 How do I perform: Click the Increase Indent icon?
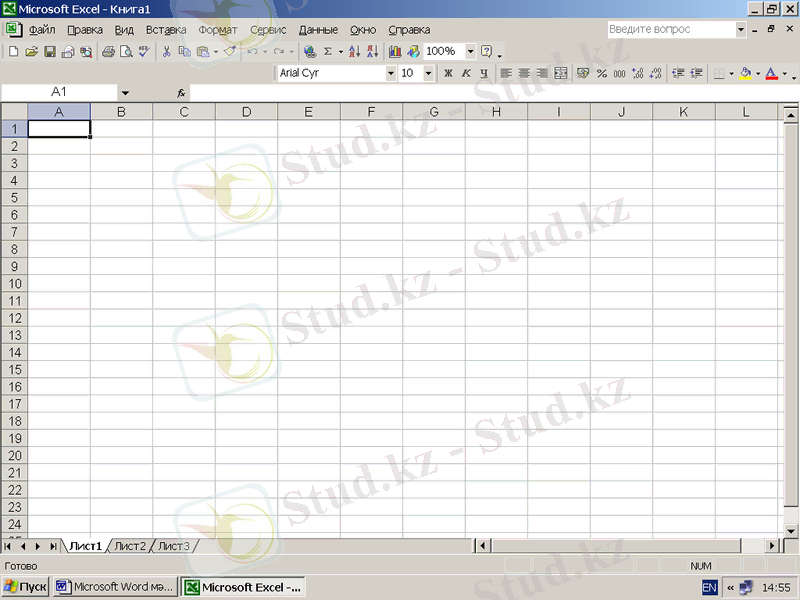[696, 73]
